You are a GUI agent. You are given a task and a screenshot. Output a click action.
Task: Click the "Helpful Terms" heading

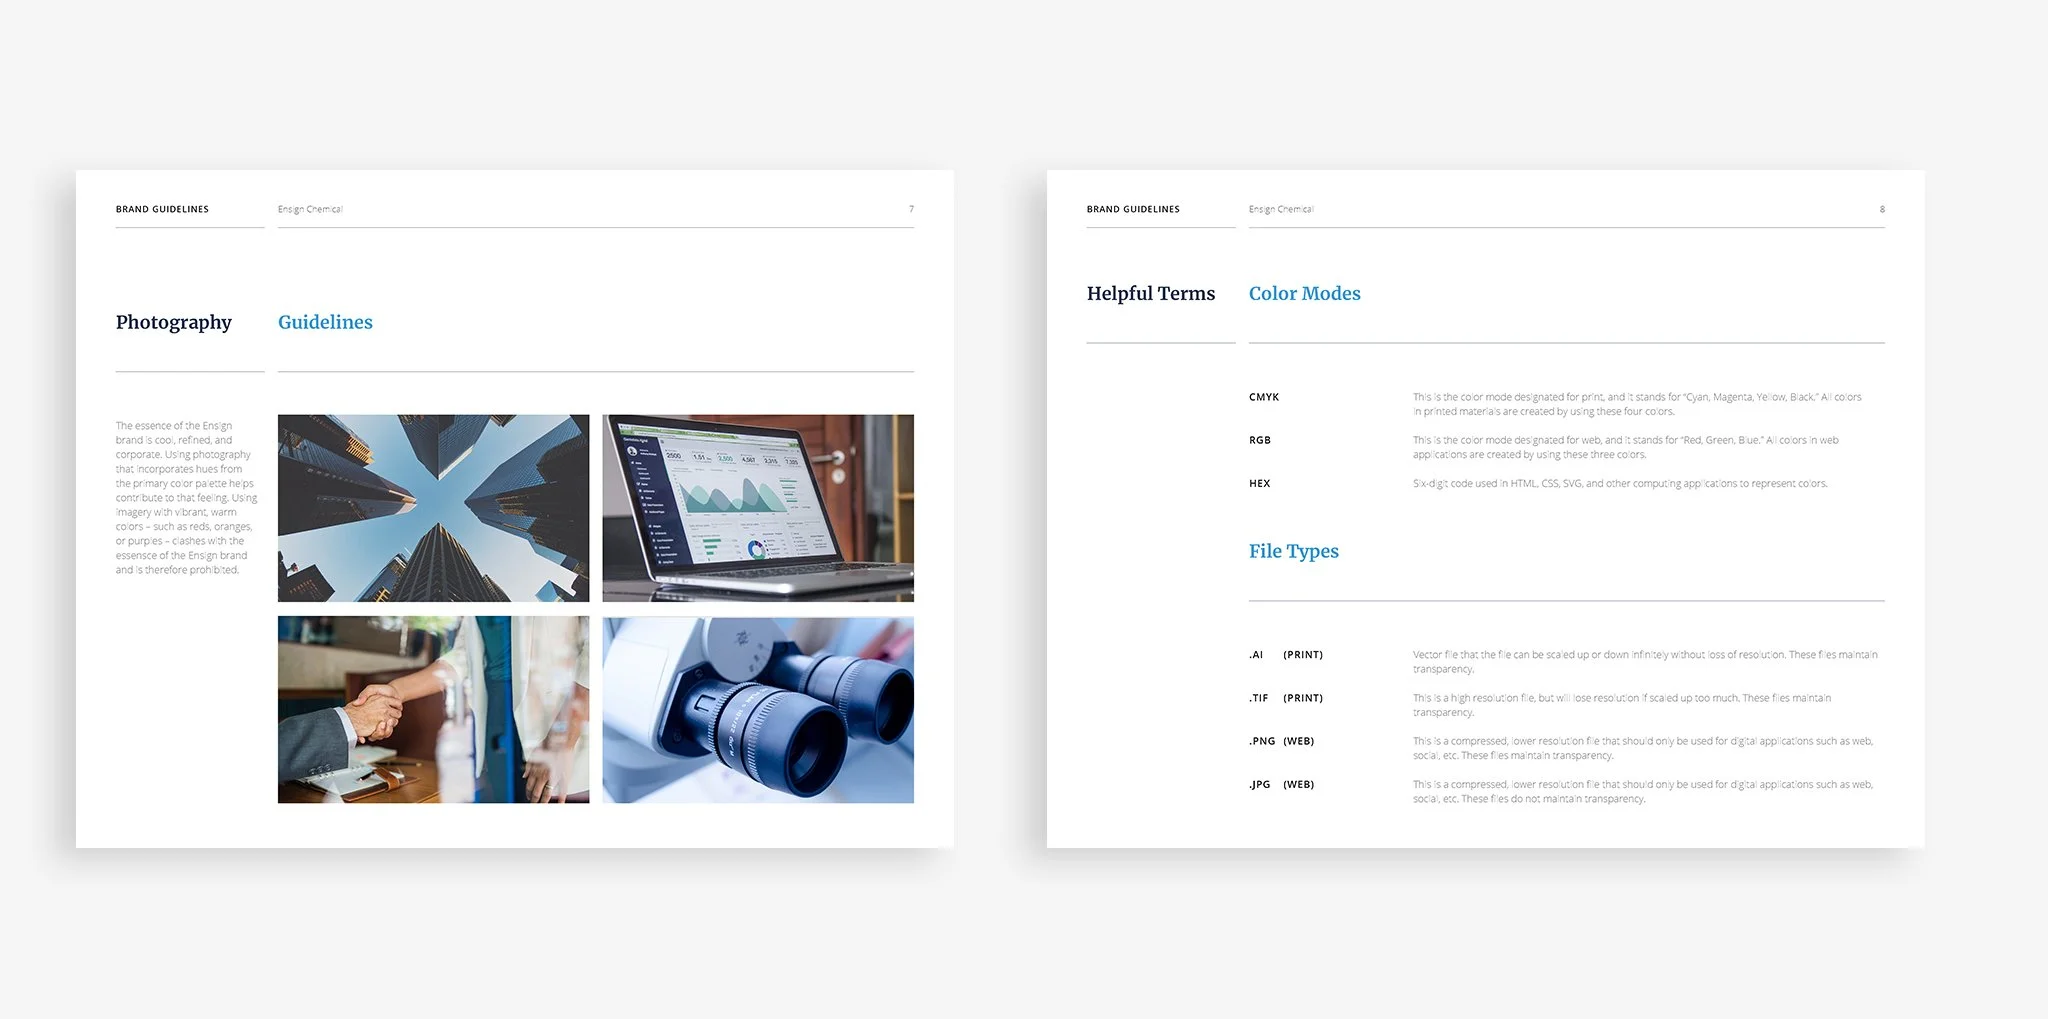[x=1151, y=293]
